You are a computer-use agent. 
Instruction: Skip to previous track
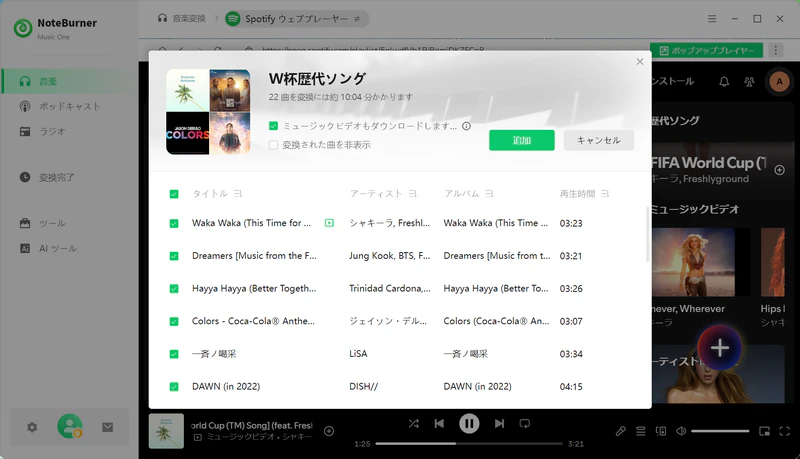pos(439,423)
